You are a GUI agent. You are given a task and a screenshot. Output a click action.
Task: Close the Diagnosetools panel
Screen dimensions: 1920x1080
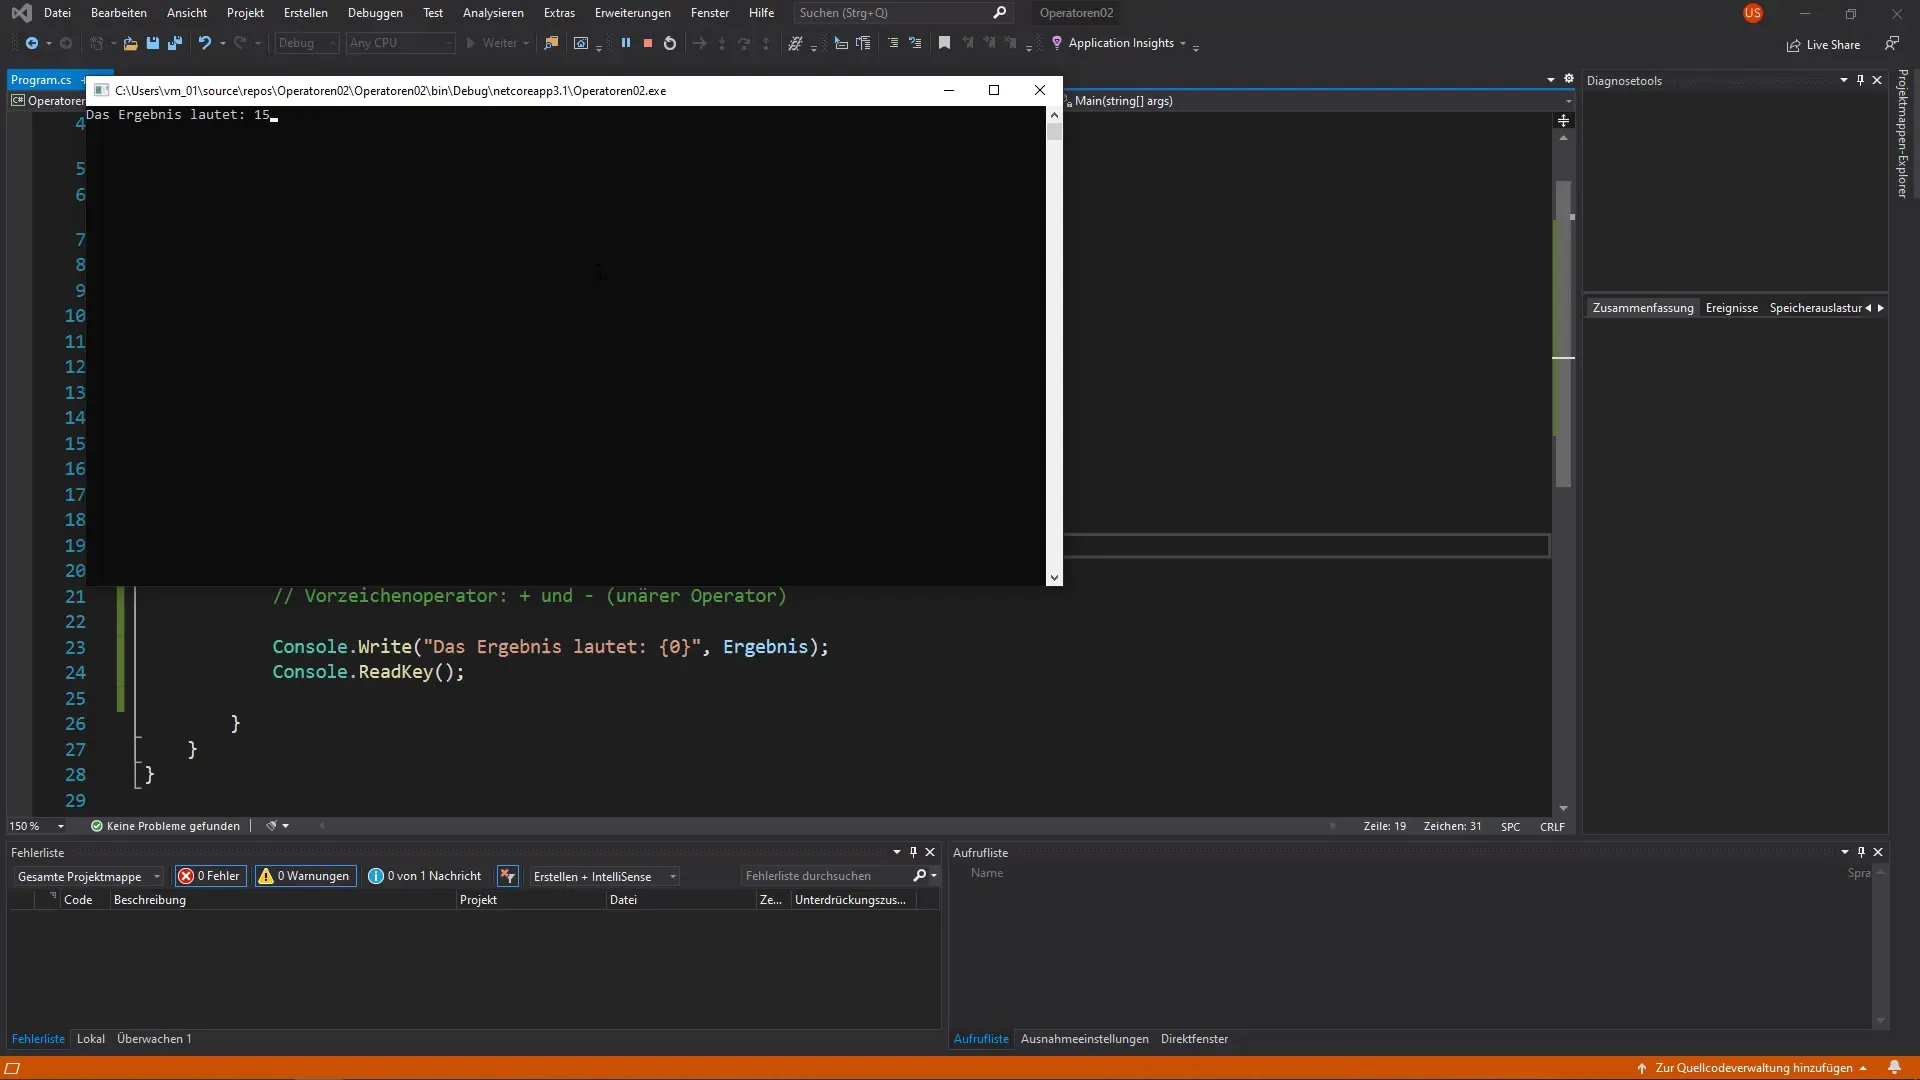(x=1877, y=80)
